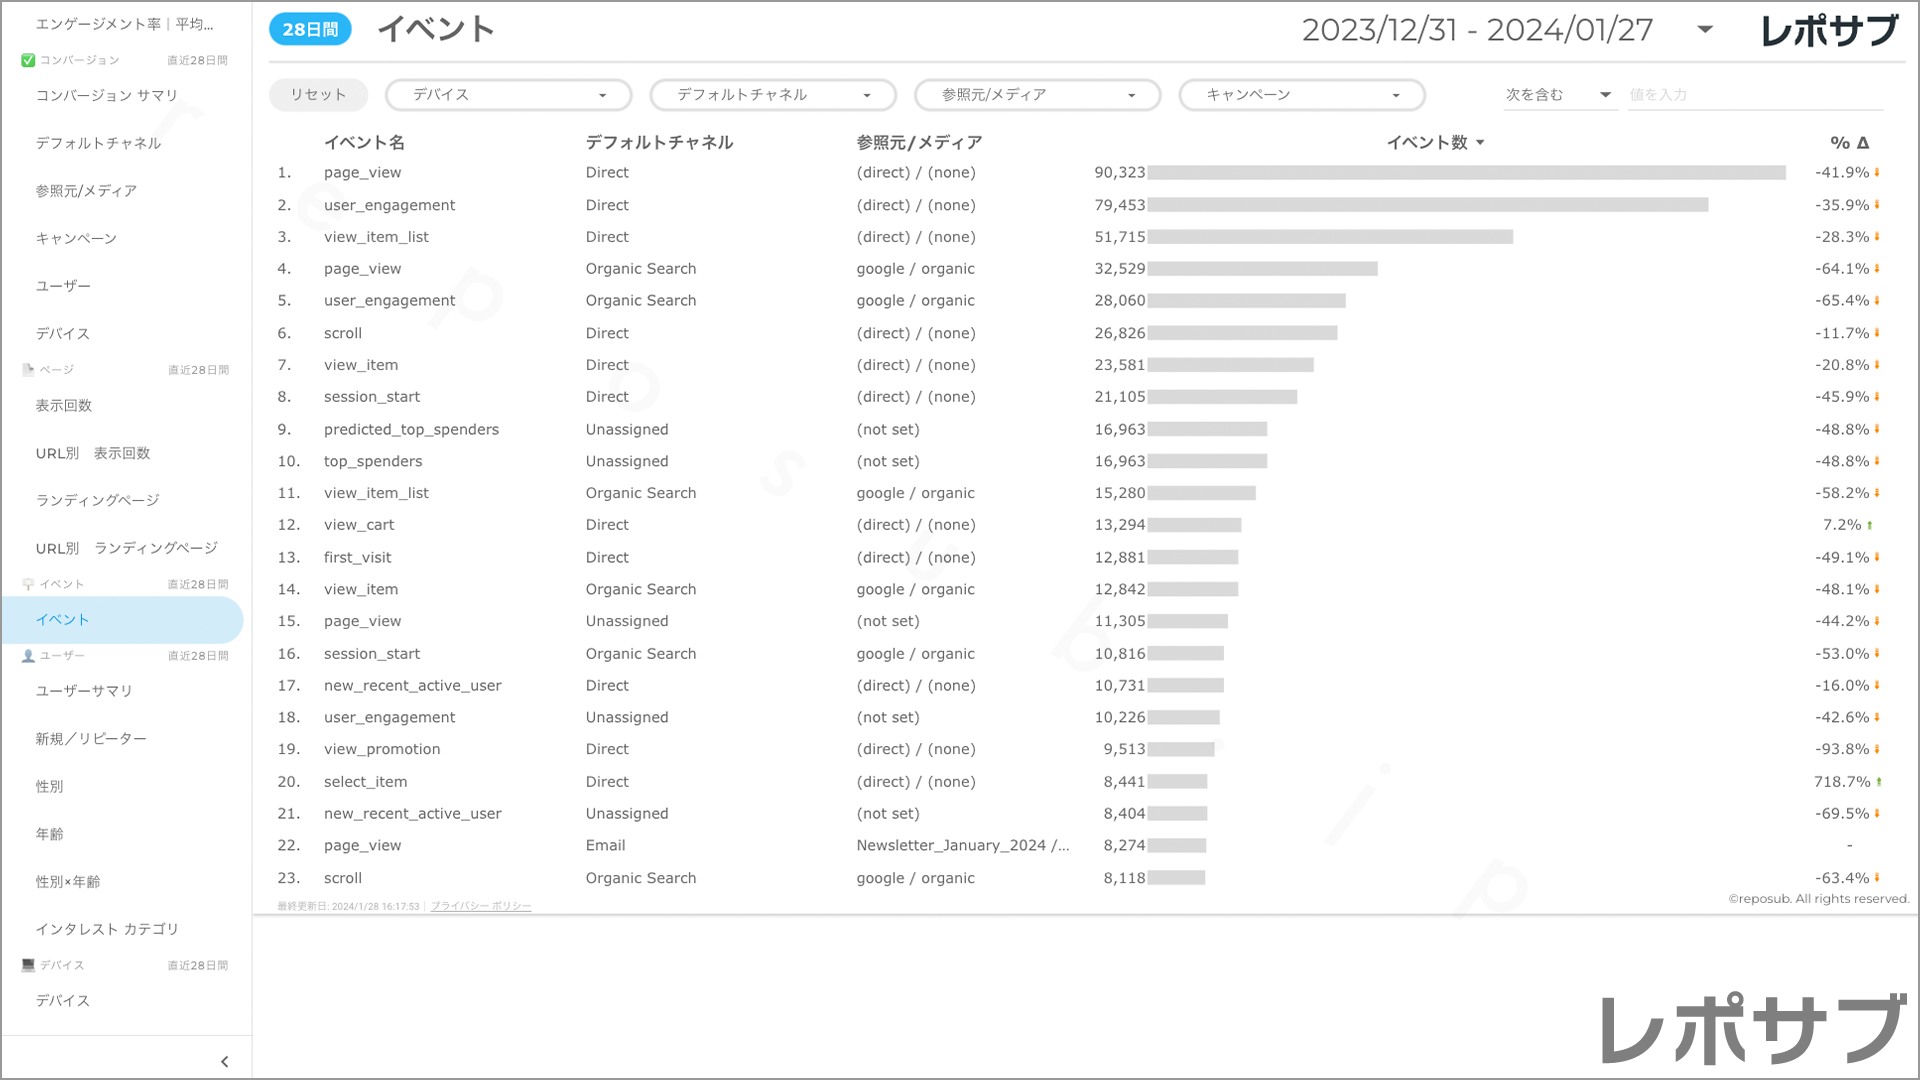
Task: Click the page document icon in sidebar
Action: pos(28,370)
